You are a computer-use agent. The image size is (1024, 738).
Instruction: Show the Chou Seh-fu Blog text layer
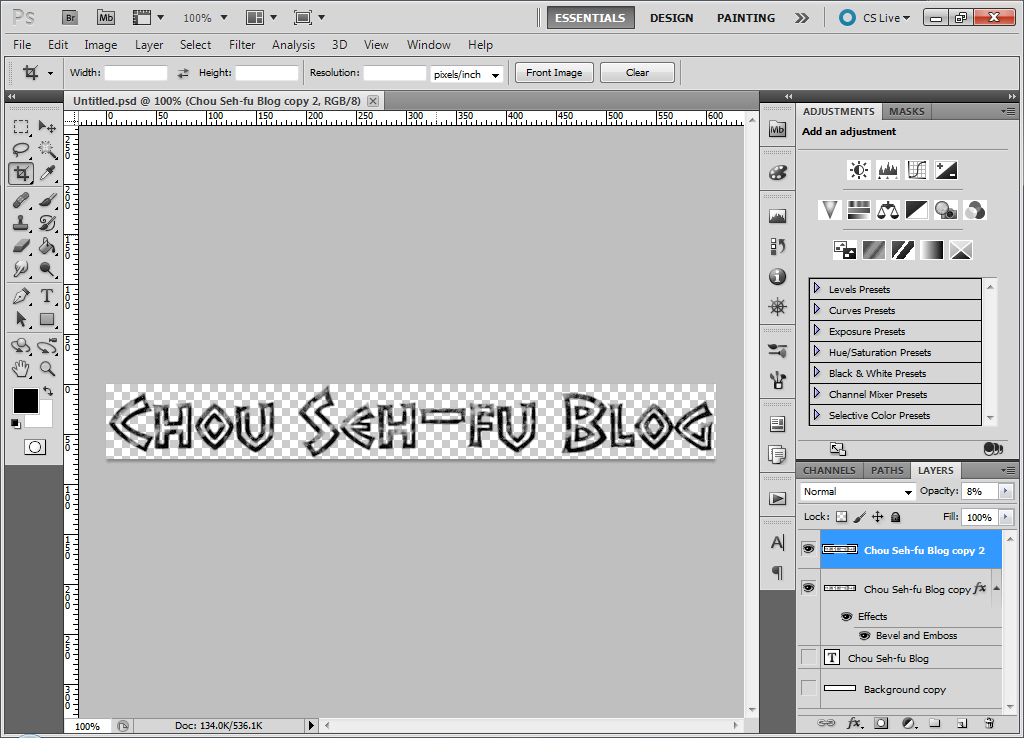pos(808,657)
